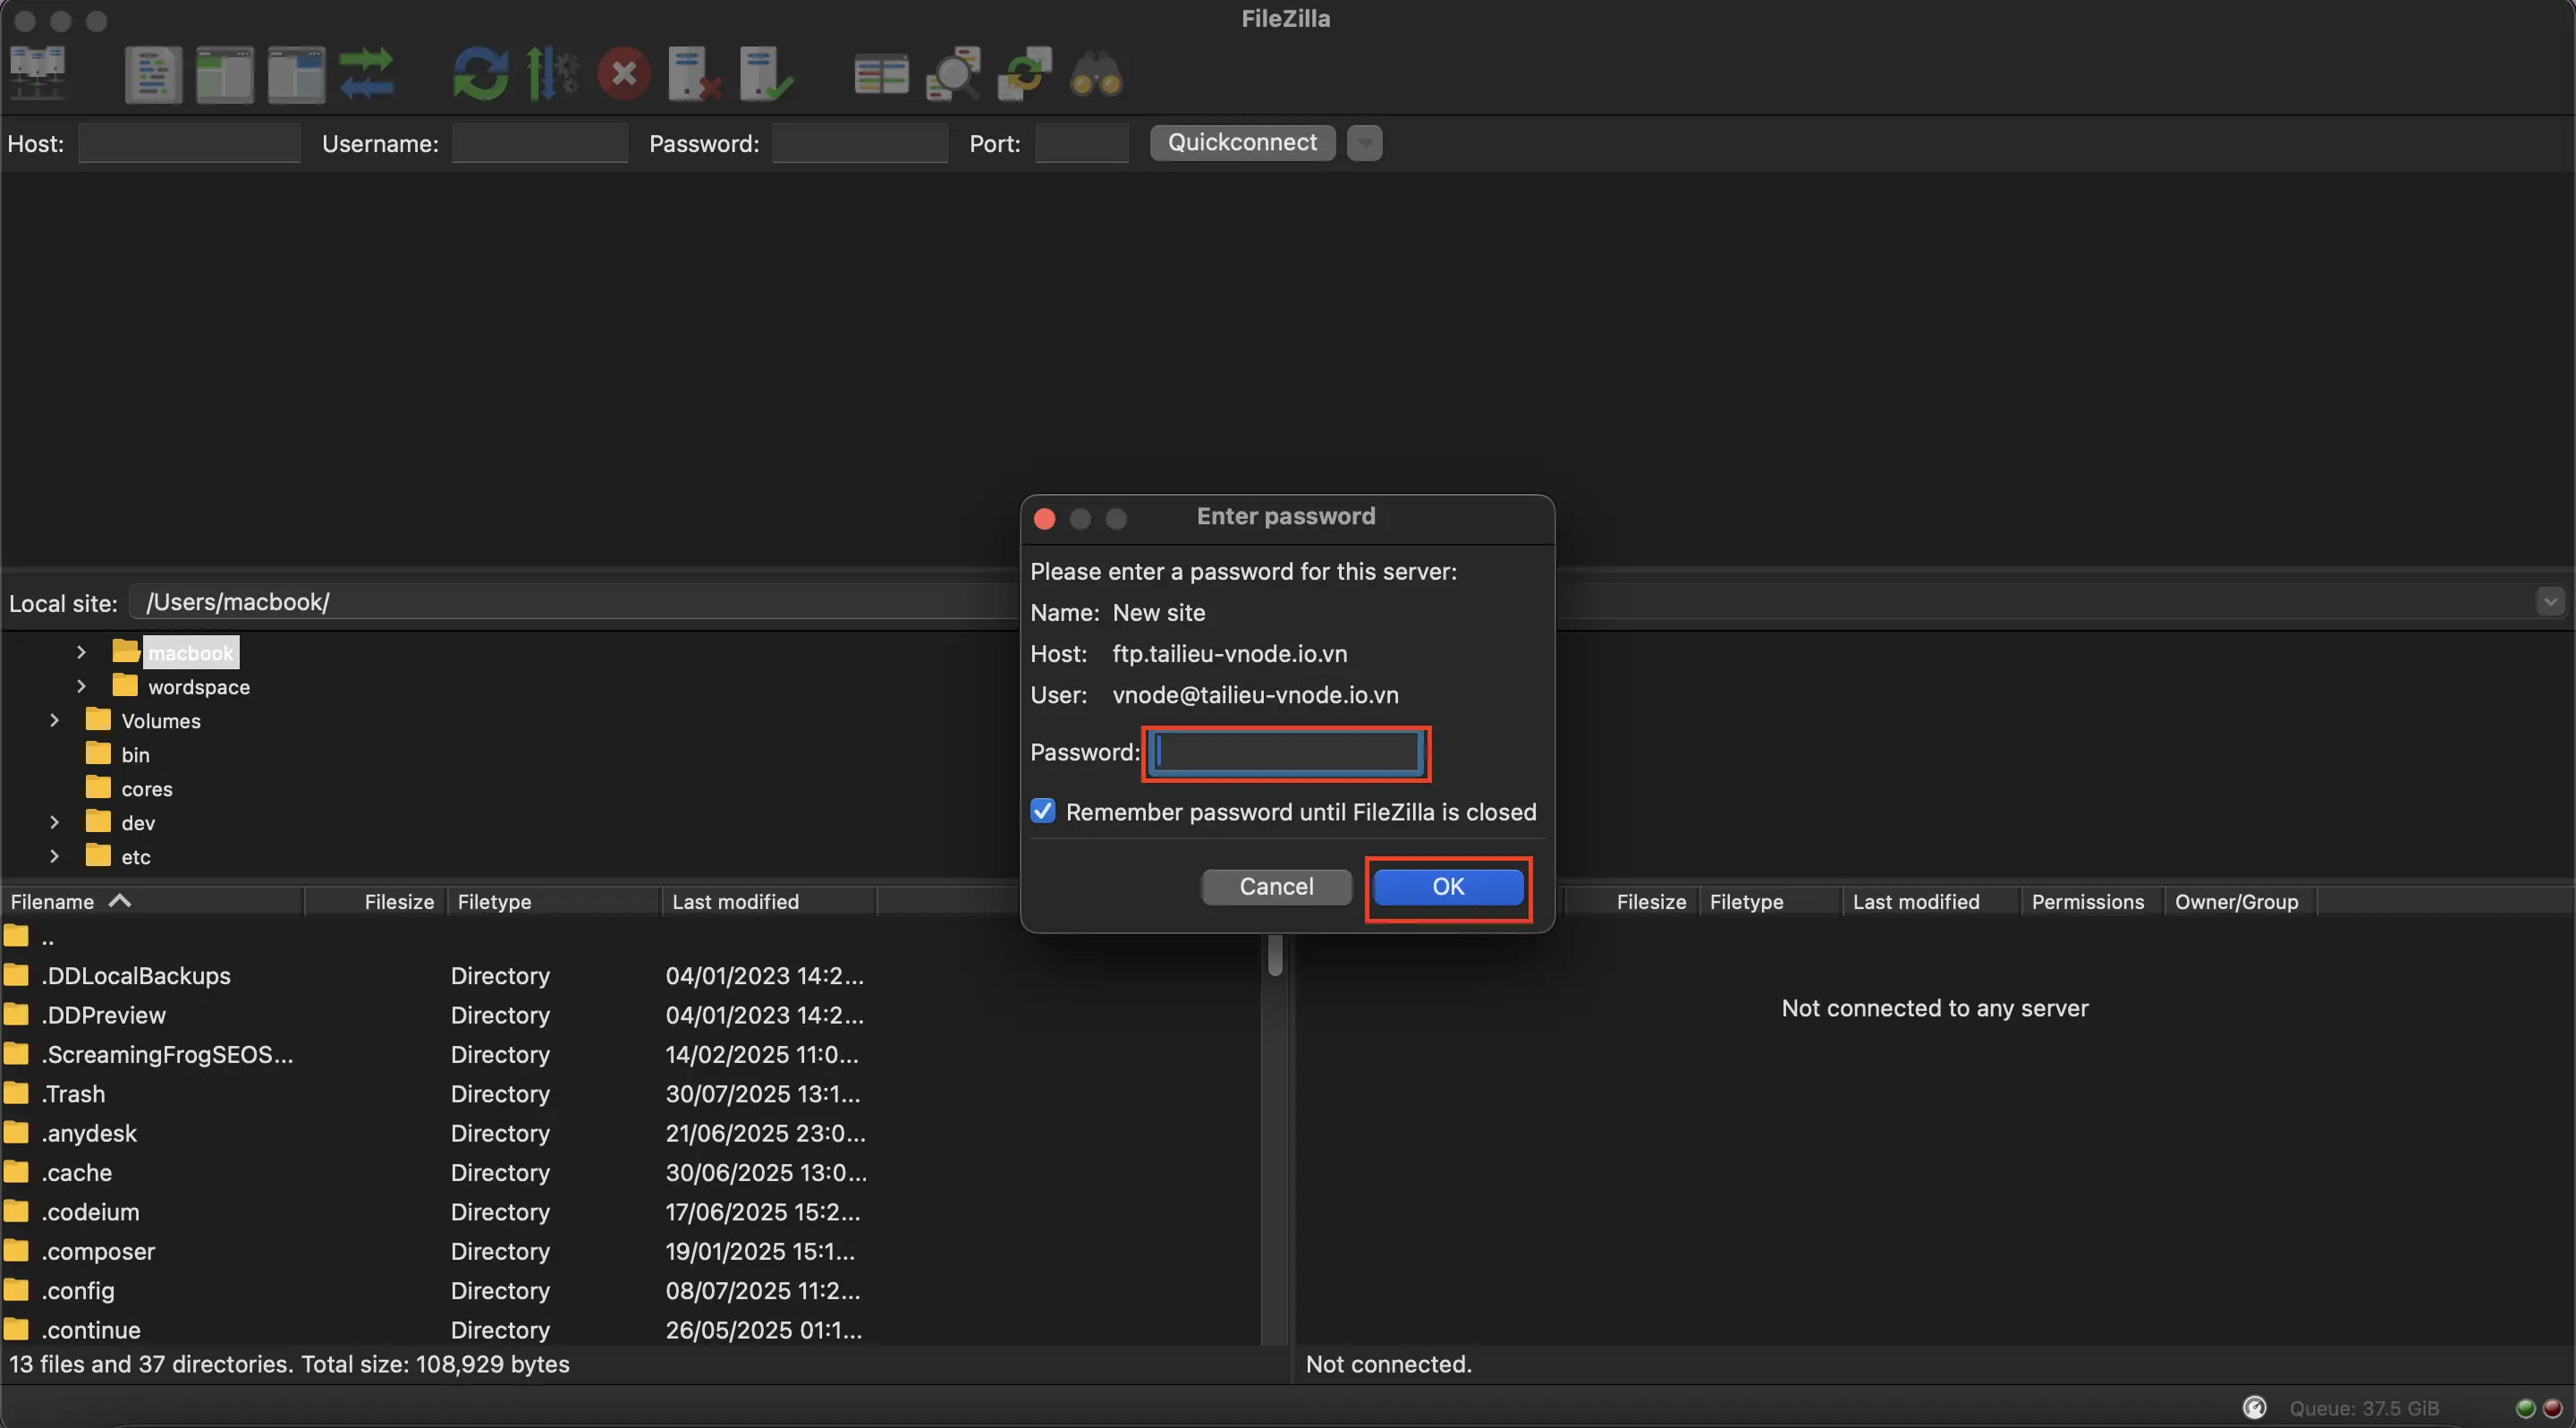The image size is (2576, 1428).
Task: Expand the etc folder in tree
Action: click(x=54, y=856)
